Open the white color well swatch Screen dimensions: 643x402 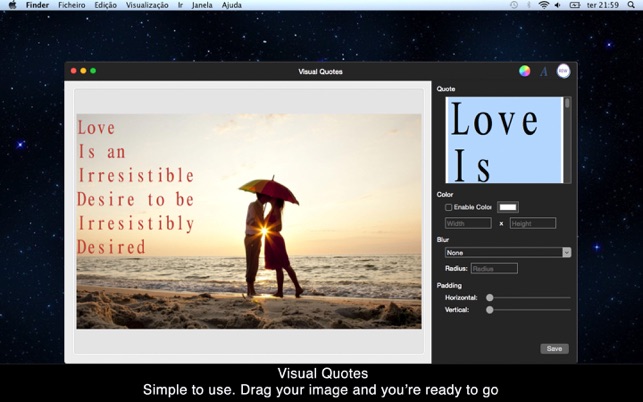pos(508,207)
